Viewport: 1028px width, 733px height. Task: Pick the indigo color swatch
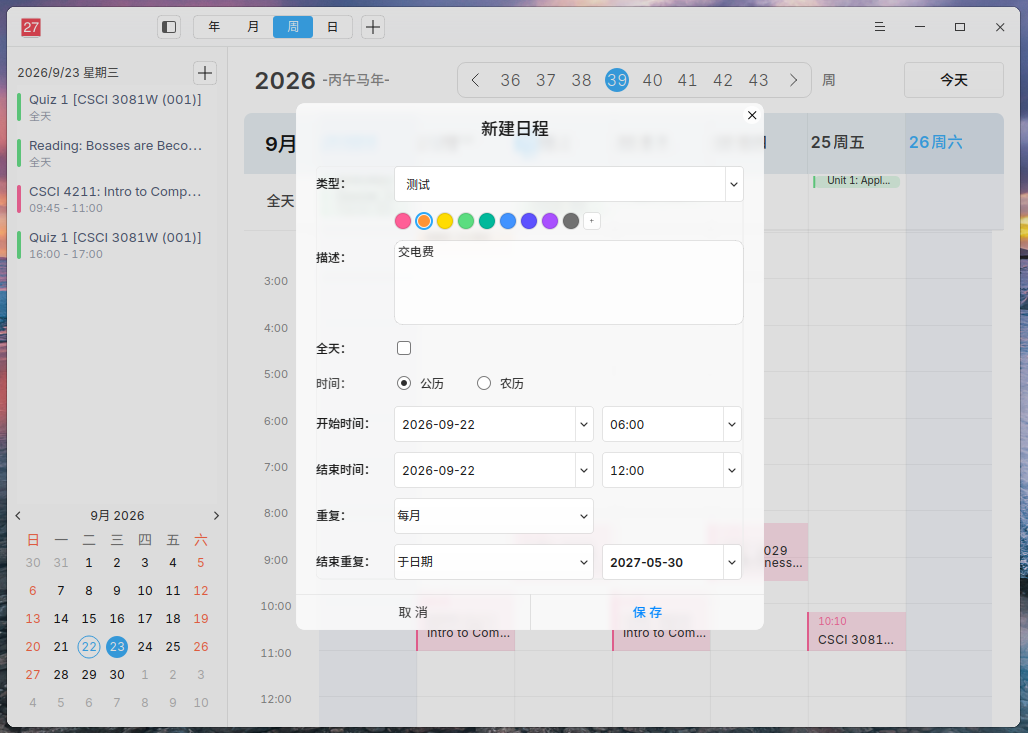(x=529, y=221)
